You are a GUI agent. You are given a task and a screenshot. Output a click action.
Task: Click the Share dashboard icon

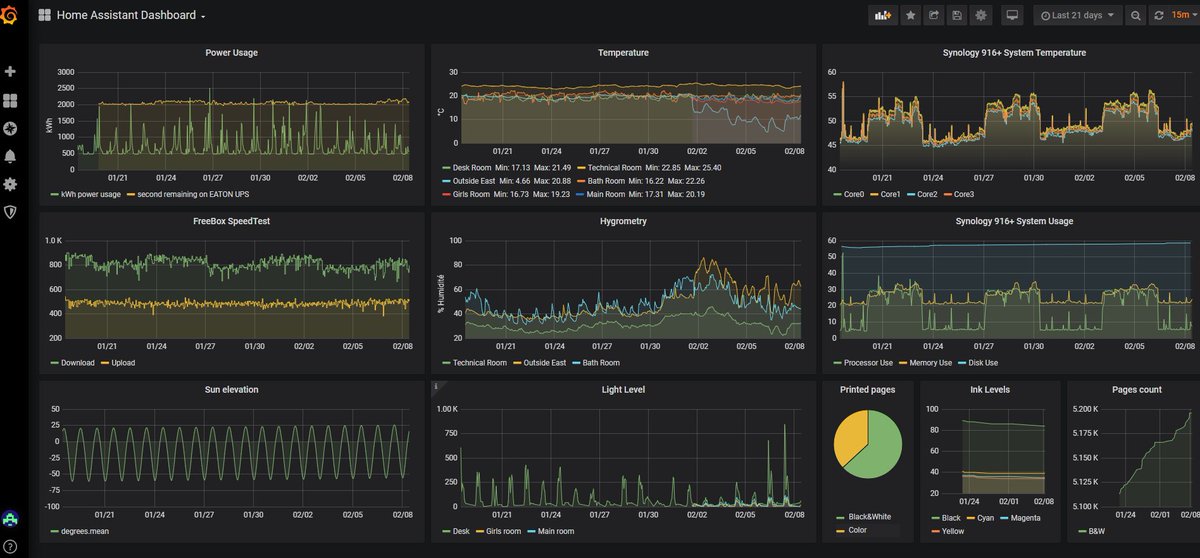(934, 15)
